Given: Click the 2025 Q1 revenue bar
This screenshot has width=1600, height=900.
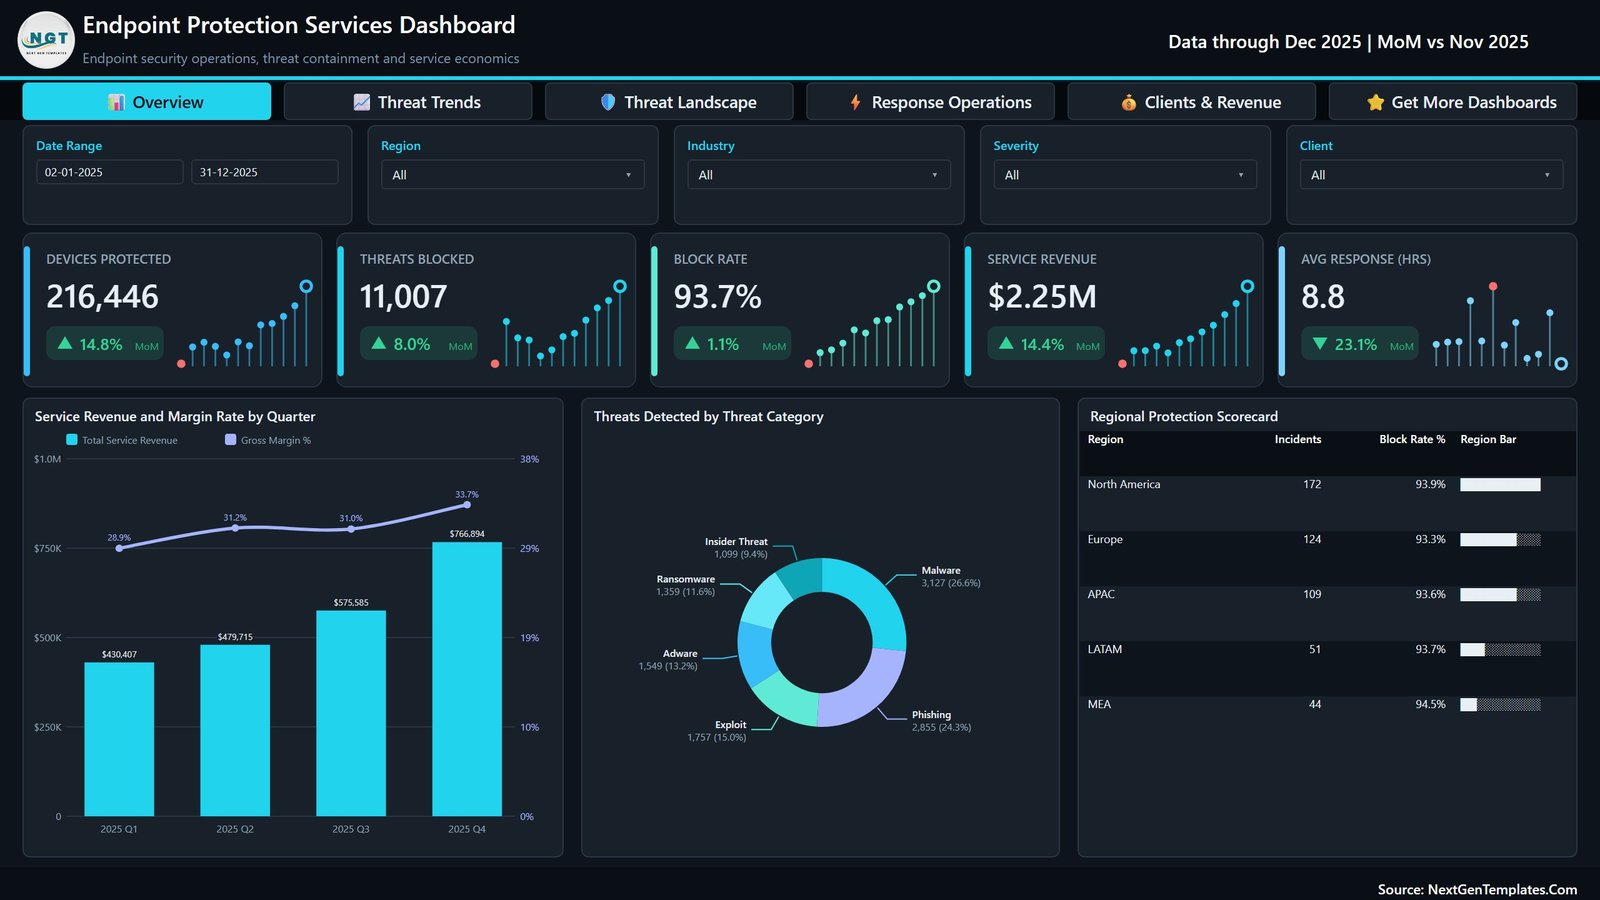Looking at the screenshot, I should pyautogui.click(x=119, y=739).
